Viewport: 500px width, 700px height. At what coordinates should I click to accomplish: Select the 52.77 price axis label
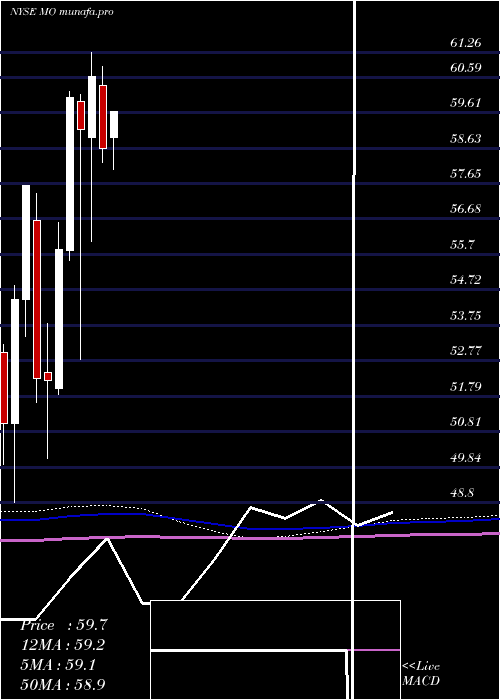click(x=466, y=350)
